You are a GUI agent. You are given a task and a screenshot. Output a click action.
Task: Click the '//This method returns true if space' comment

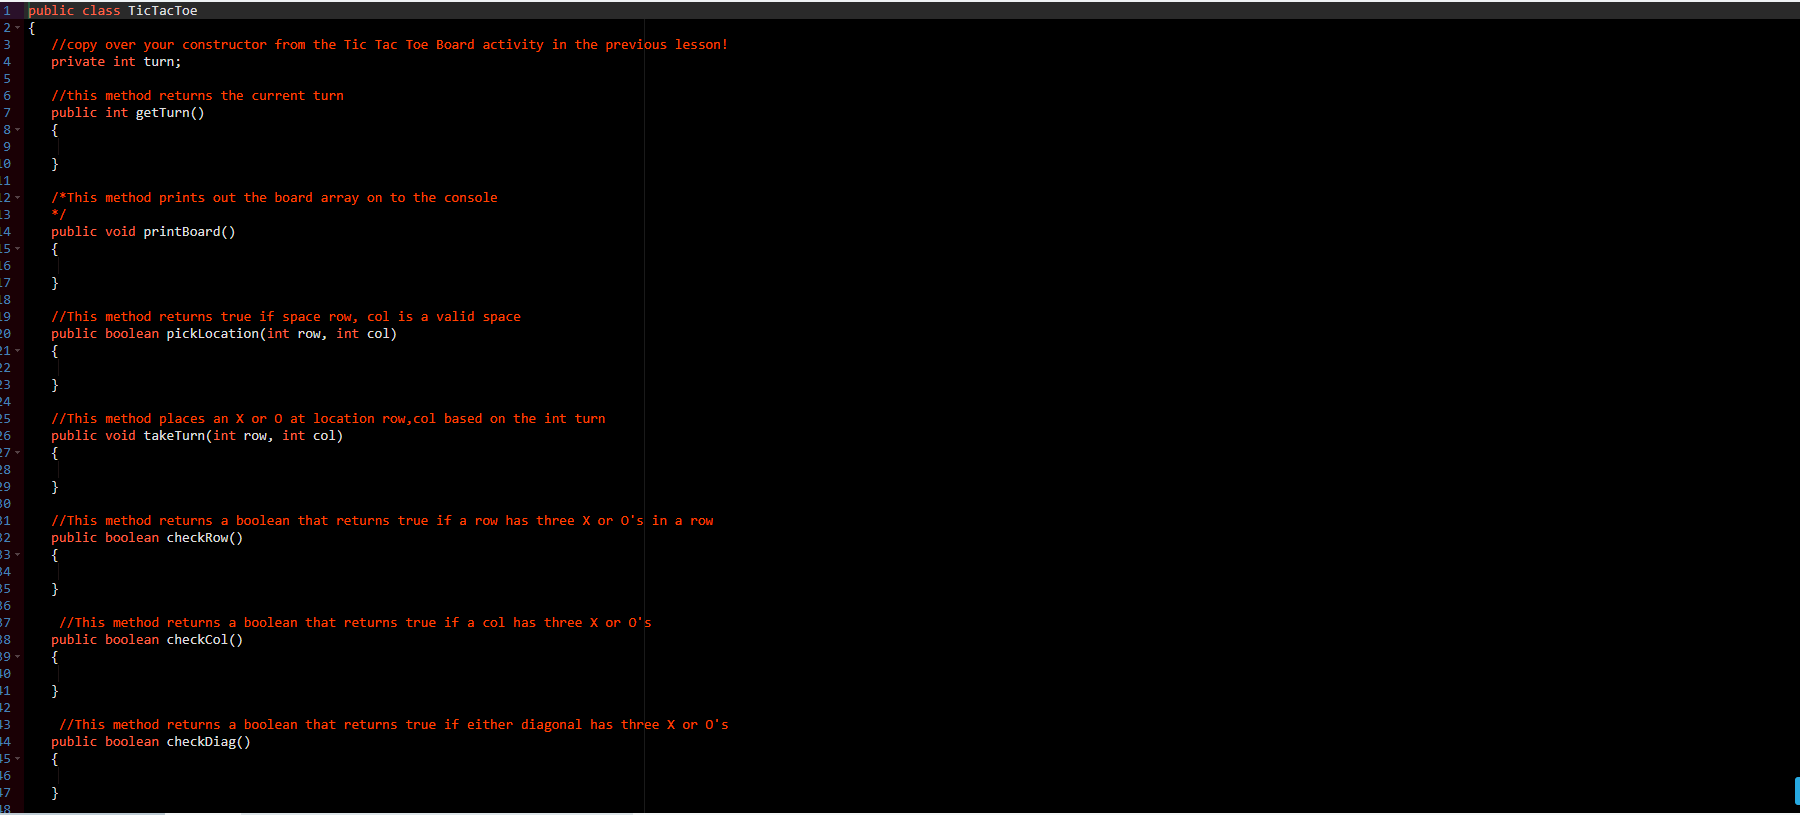click(286, 317)
